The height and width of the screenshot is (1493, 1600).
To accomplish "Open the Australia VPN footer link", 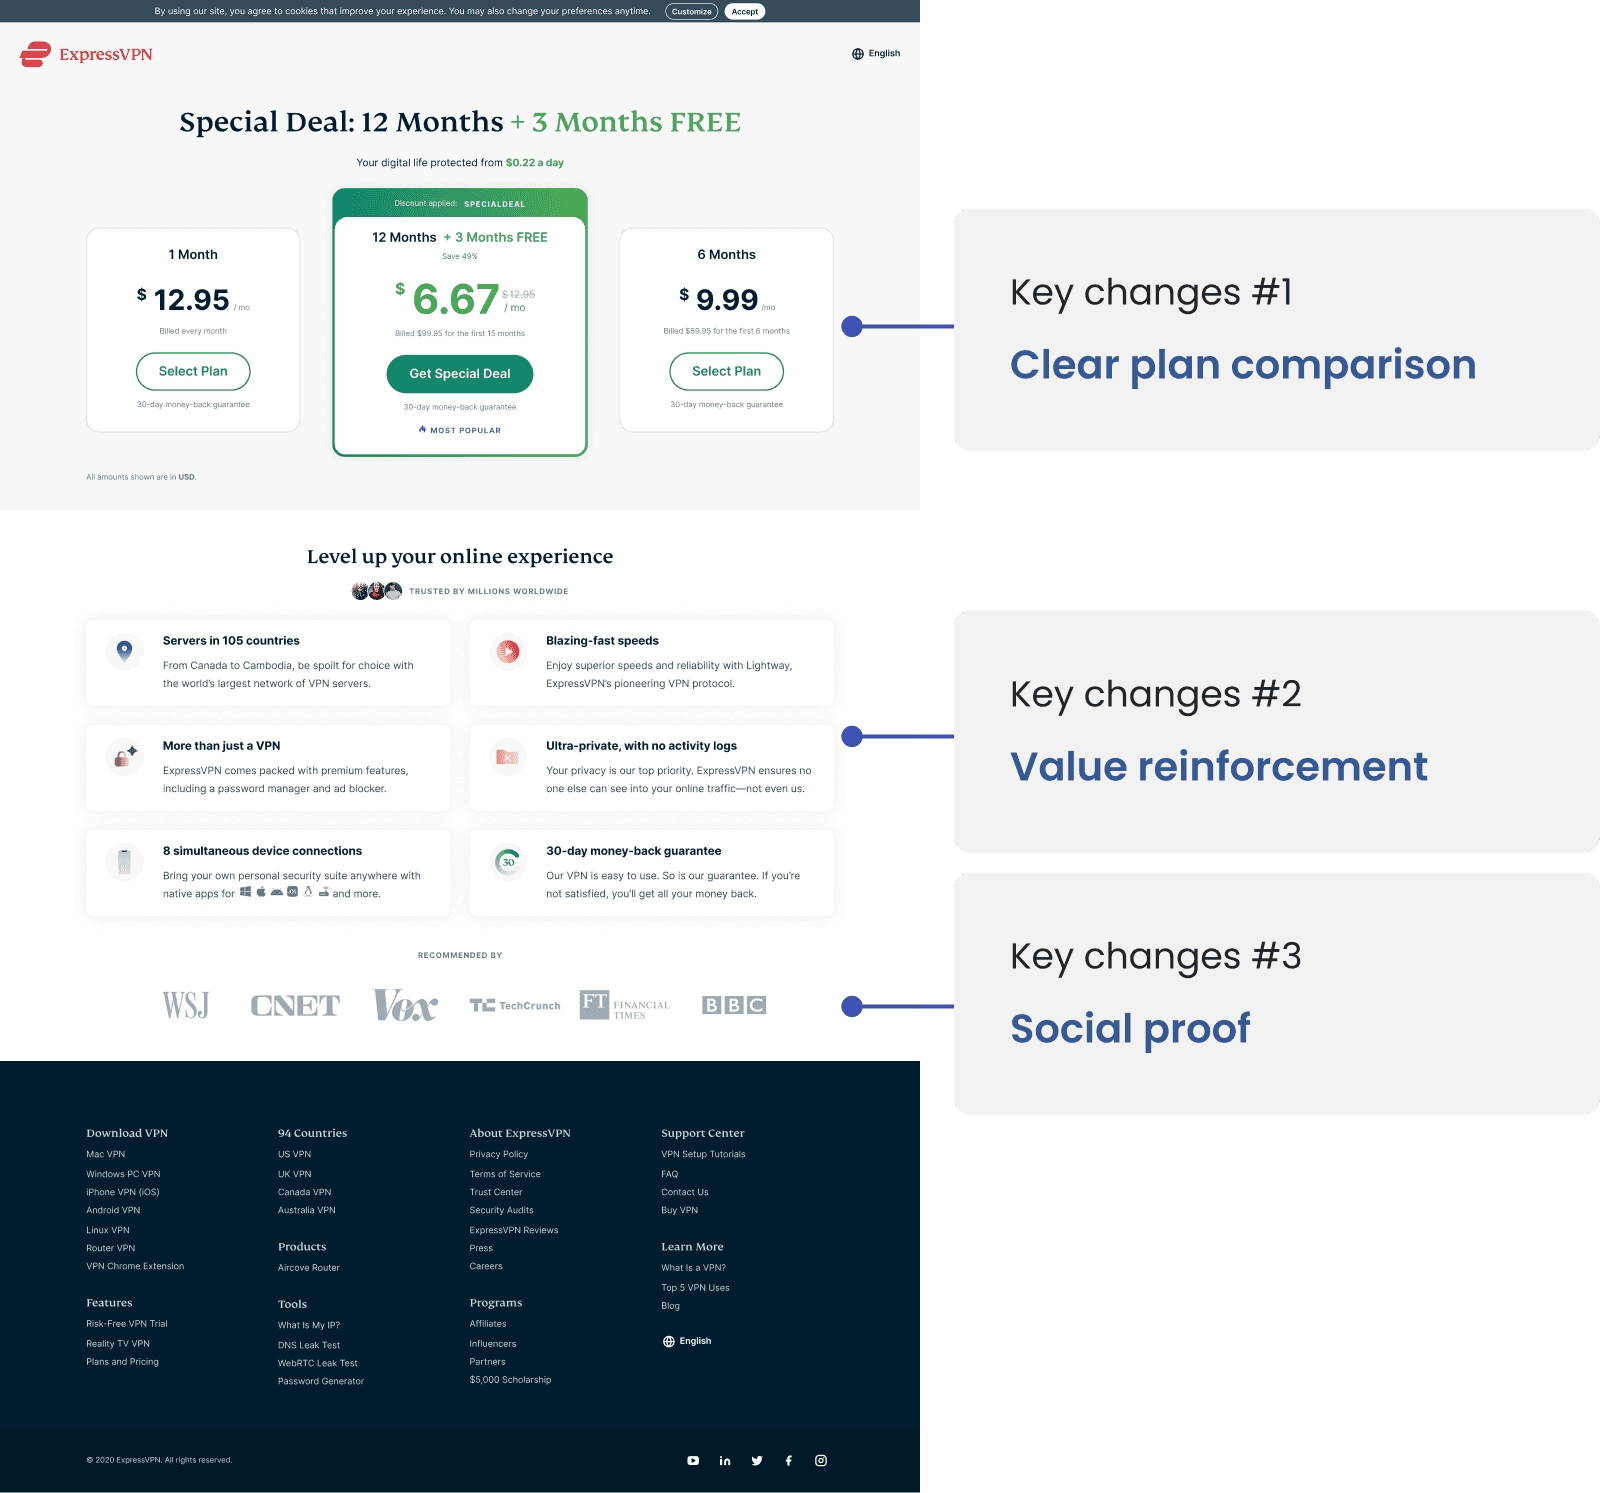I will (x=307, y=1210).
